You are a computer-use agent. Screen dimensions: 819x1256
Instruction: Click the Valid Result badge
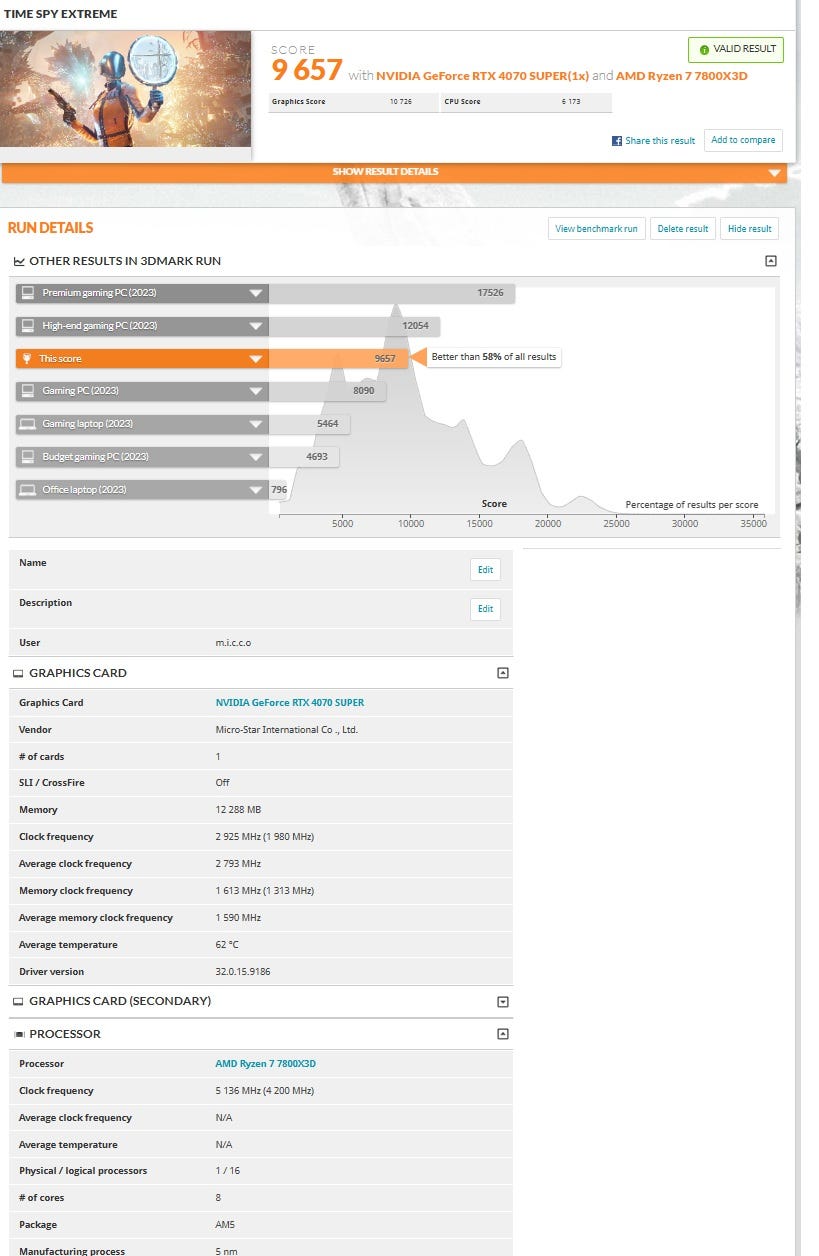coord(736,49)
